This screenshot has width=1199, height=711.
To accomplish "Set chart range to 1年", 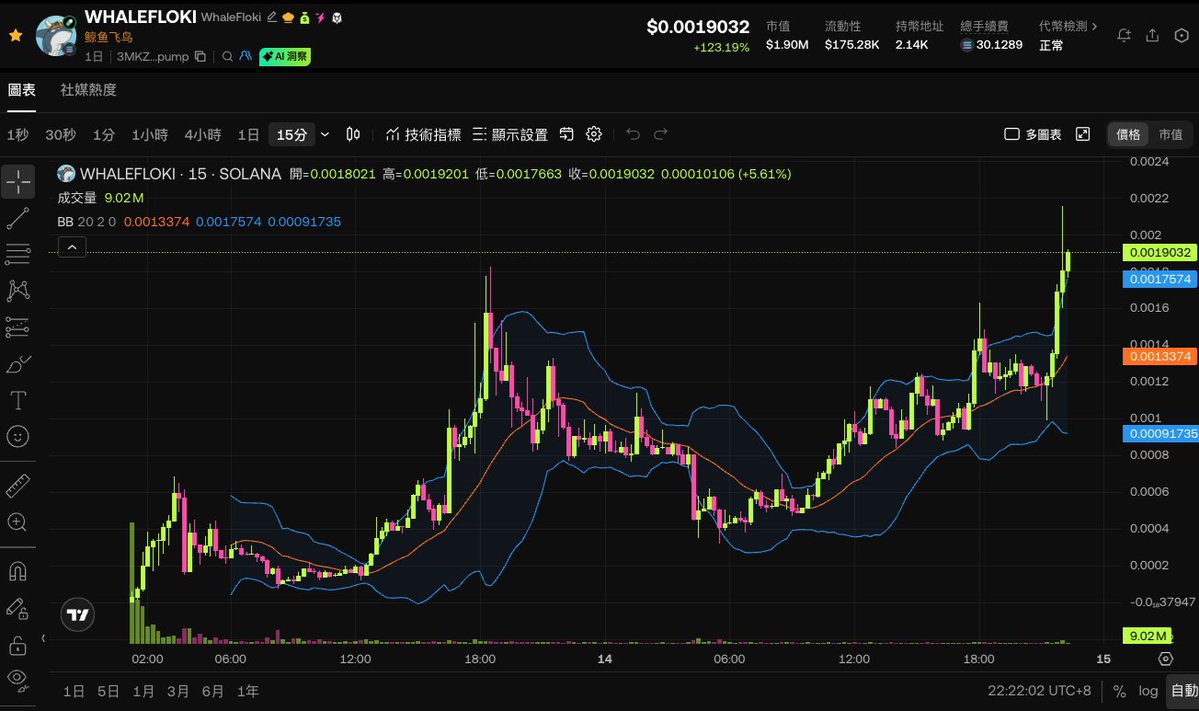I will pyautogui.click(x=248, y=691).
